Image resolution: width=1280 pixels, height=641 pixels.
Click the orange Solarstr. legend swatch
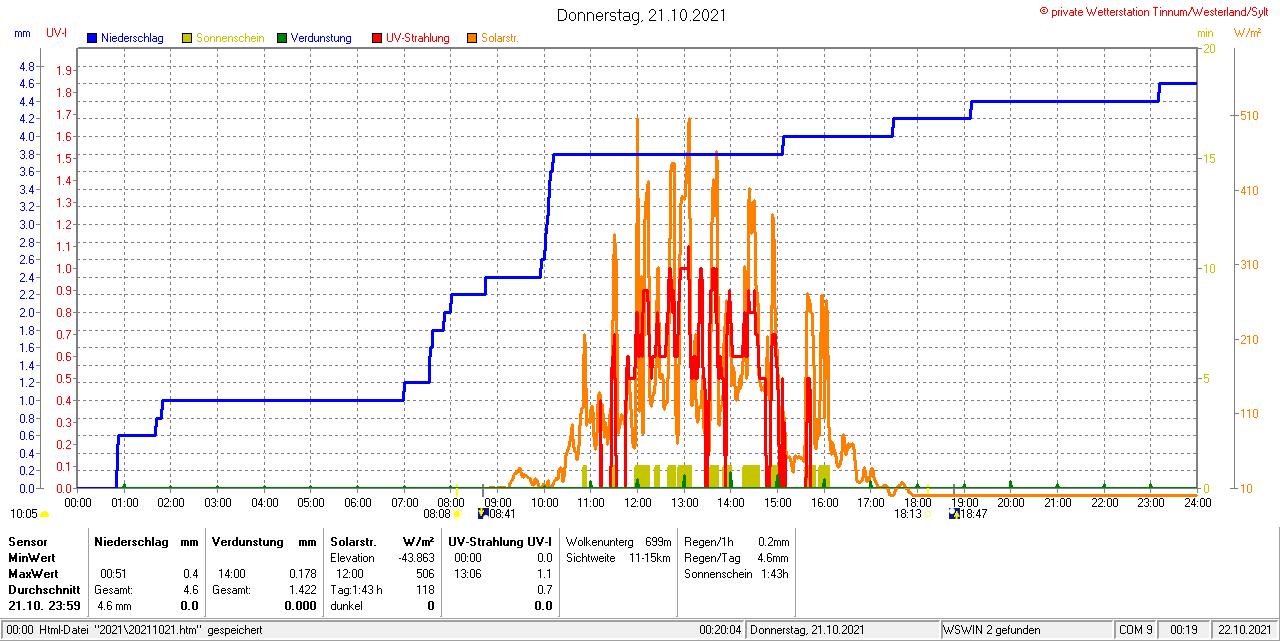point(472,38)
